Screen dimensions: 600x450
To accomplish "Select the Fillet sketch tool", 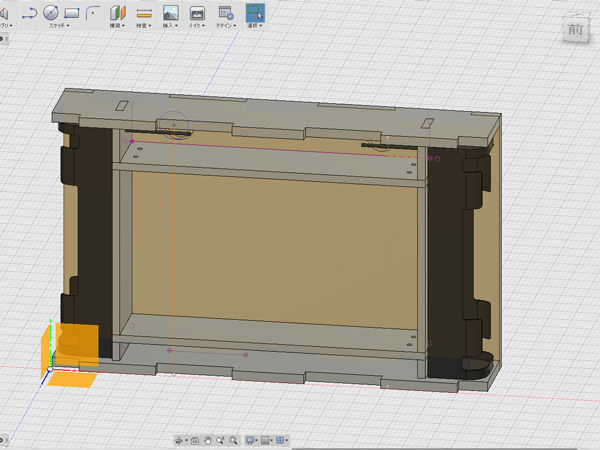I will (93, 12).
